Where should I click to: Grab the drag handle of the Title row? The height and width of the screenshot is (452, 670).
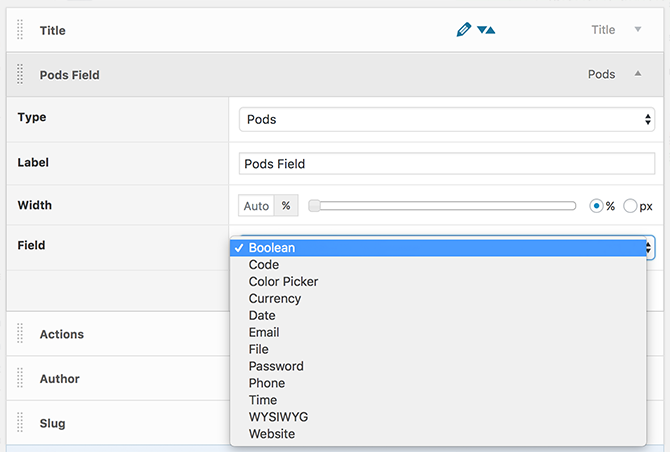[x=21, y=30]
